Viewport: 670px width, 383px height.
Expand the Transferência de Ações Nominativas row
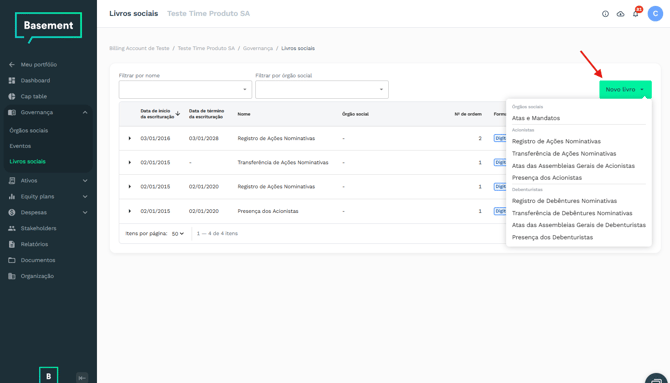coord(129,162)
